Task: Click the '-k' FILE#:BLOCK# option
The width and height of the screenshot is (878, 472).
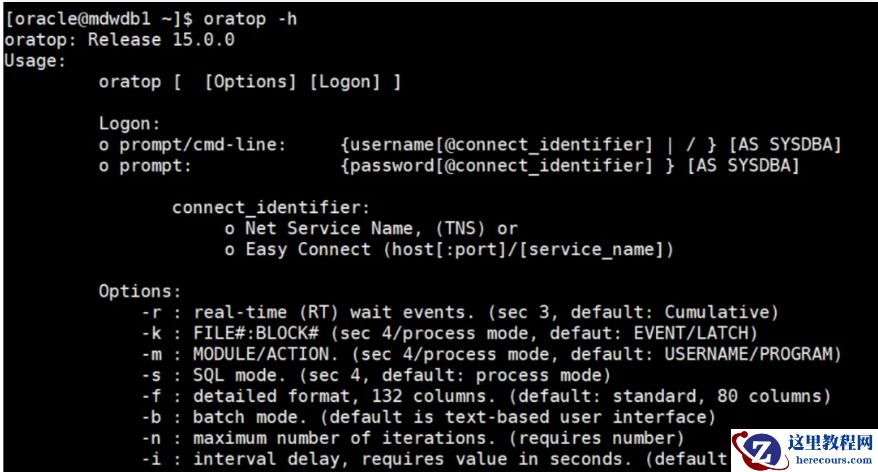Action: tap(151, 333)
